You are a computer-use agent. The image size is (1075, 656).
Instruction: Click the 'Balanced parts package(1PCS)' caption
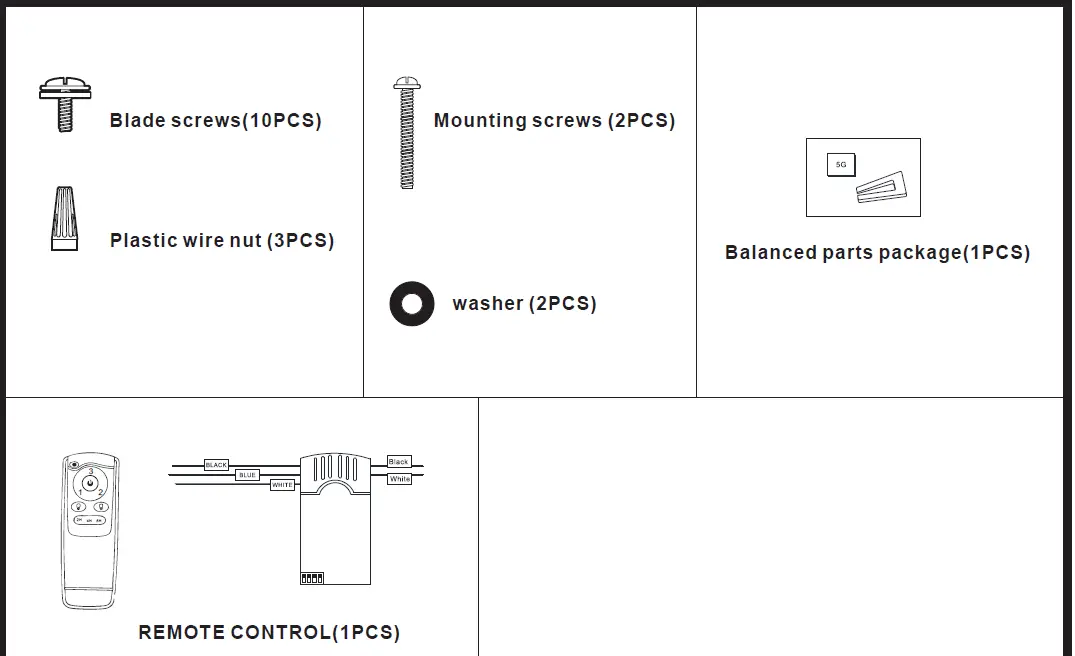point(877,253)
